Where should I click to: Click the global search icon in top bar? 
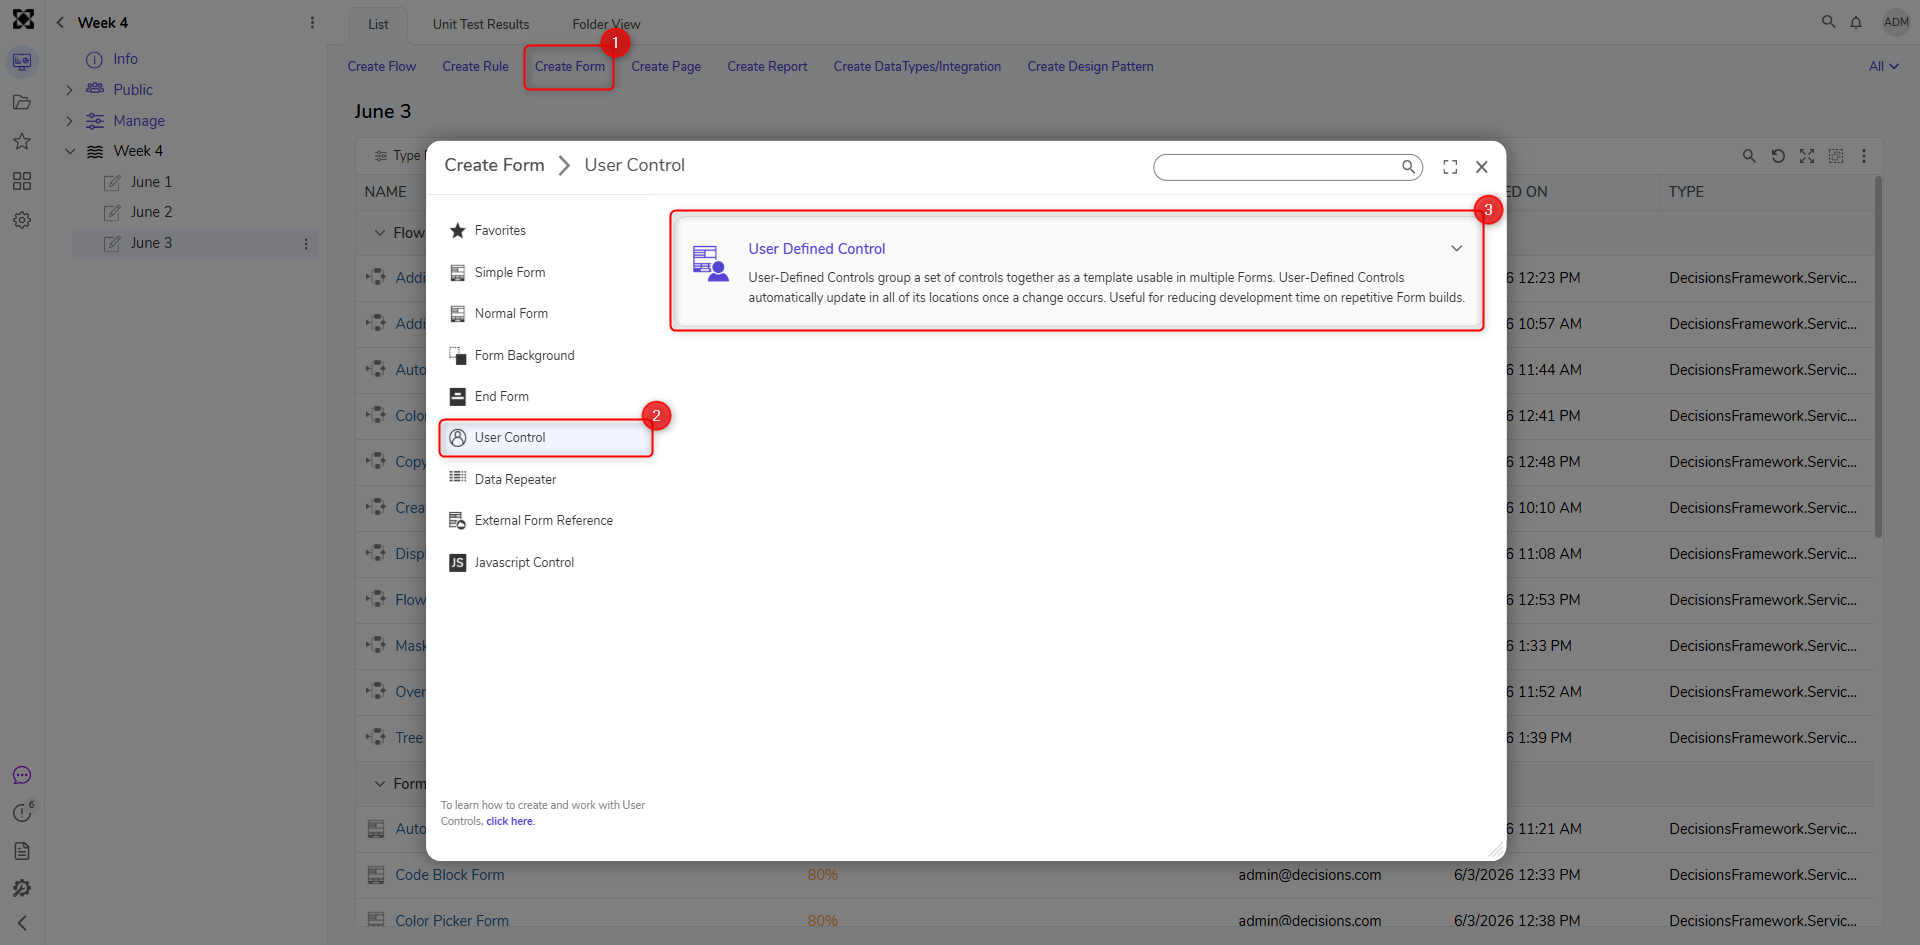coord(1828,21)
